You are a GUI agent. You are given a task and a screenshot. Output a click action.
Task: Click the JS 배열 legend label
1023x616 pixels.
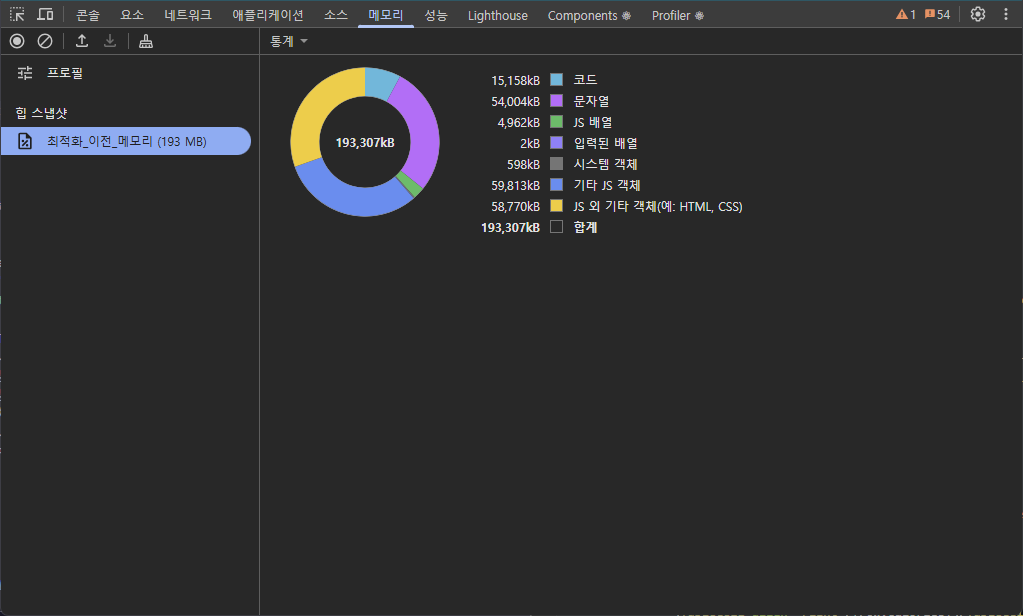pos(592,122)
